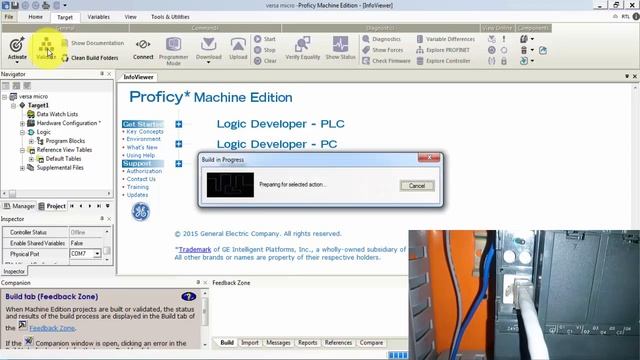The image size is (640, 360).
Task: Click the Start controller icon
Action: [258, 39]
